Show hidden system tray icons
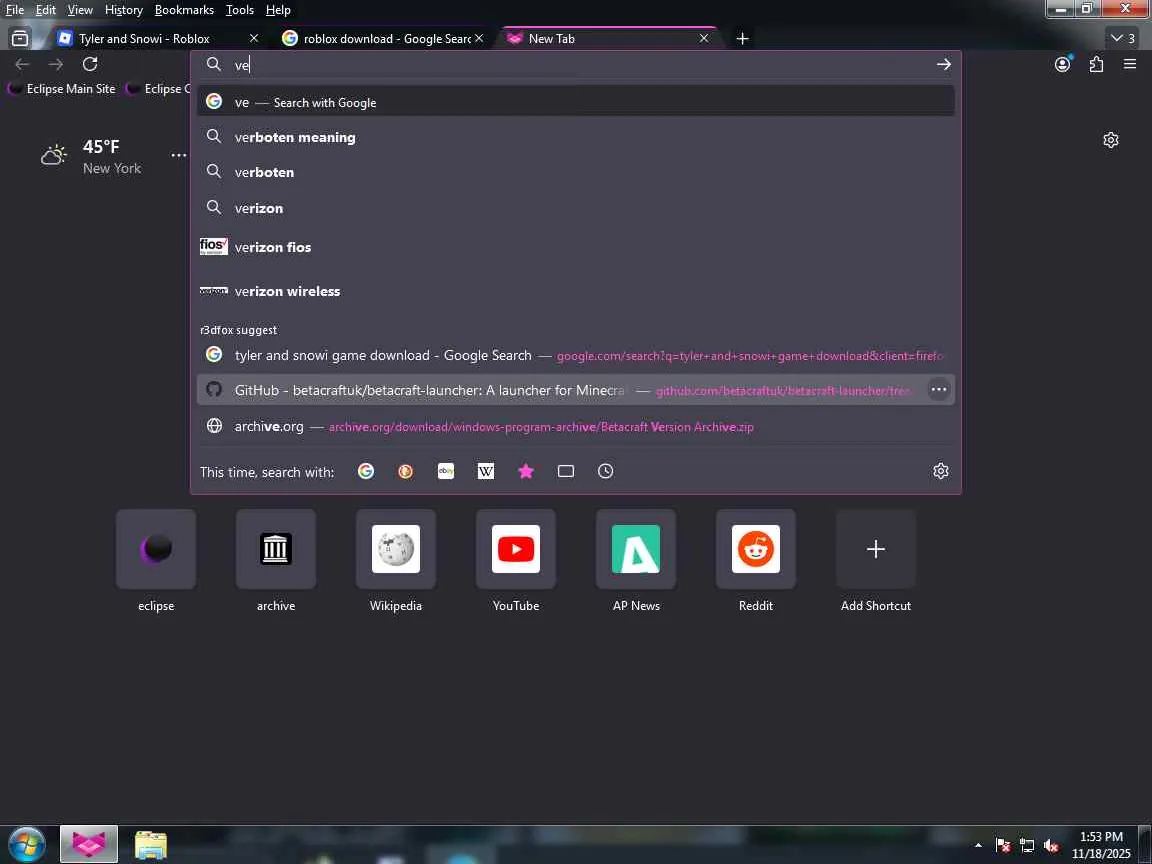This screenshot has width=1152, height=864. [978, 846]
